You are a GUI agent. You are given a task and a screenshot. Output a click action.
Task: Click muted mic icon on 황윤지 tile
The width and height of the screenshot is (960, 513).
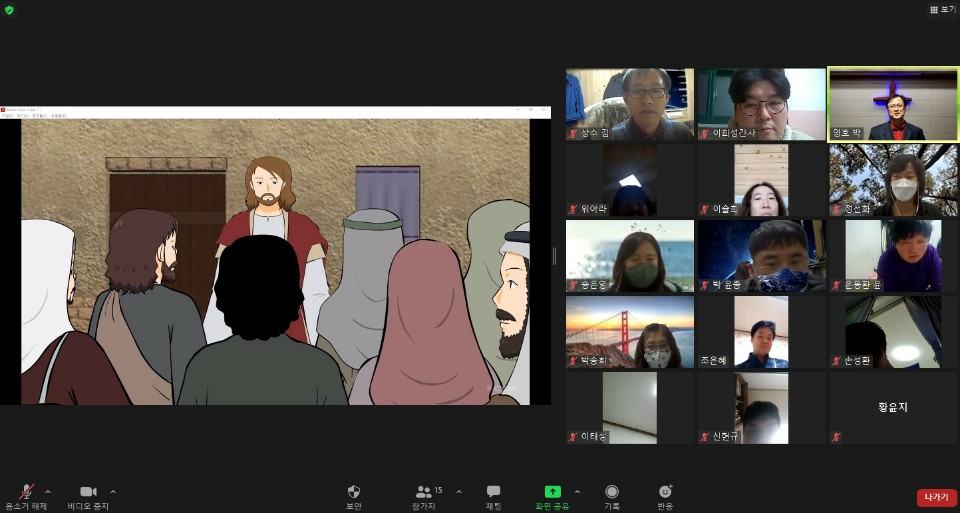click(x=836, y=437)
